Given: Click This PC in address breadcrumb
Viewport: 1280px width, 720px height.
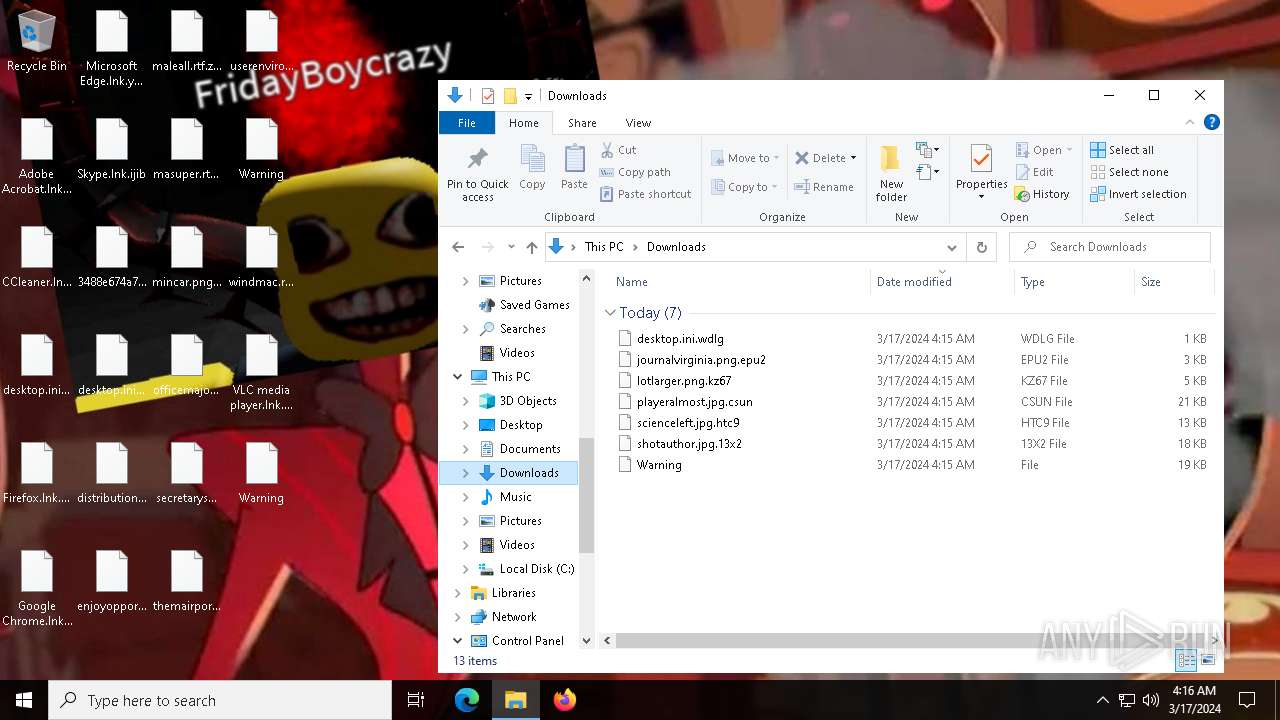Looking at the screenshot, I should (604, 247).
